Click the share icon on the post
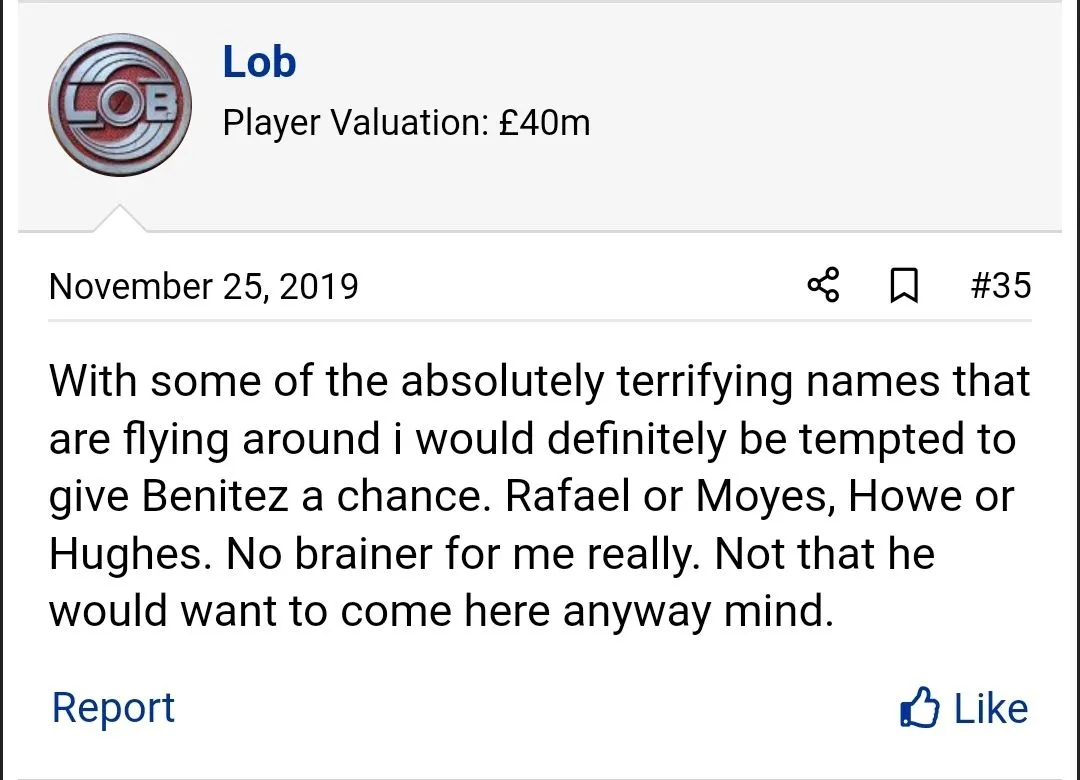This screenshot has width=1080, height=780. click(x=823, y=286)
